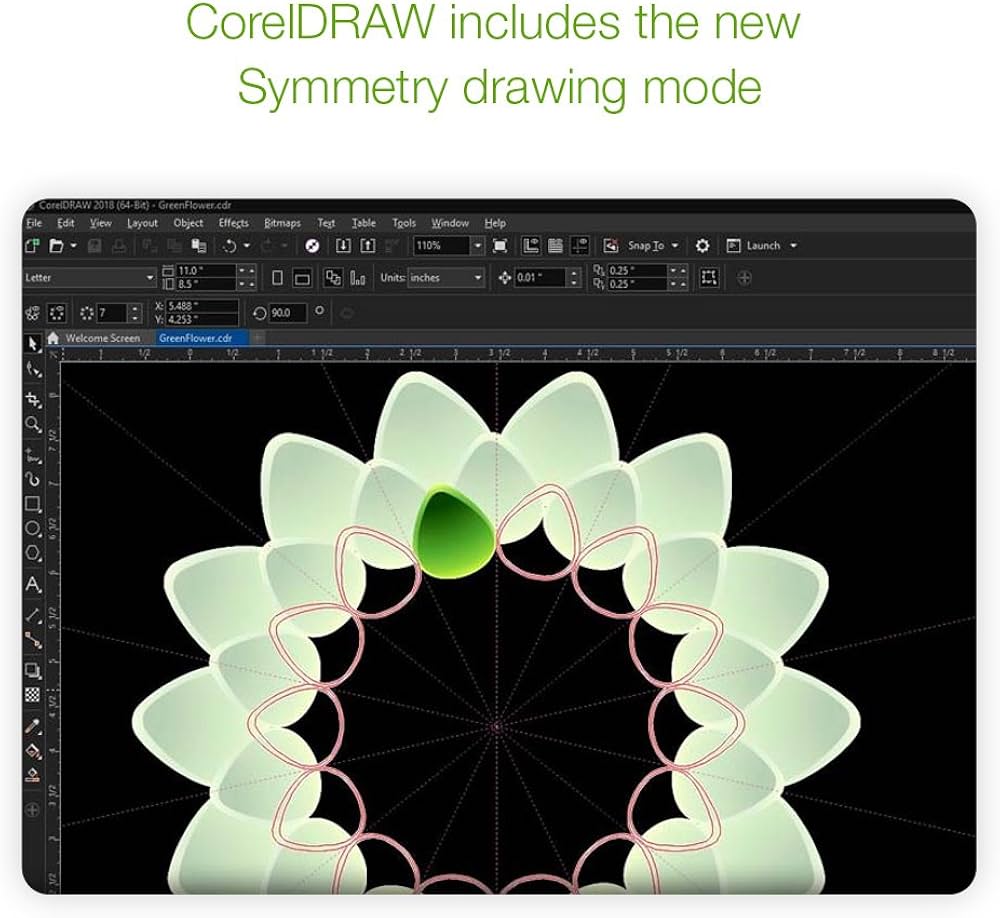Switch to the Welcome Screen tab
This screenshot has width=1000, height=918.
click(102, 338)
